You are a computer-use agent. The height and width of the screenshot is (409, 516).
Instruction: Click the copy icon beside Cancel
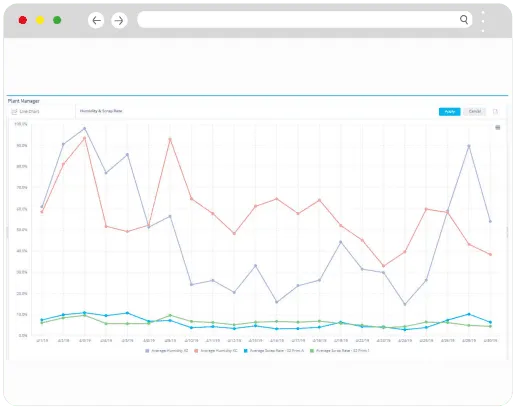[495, 112]
